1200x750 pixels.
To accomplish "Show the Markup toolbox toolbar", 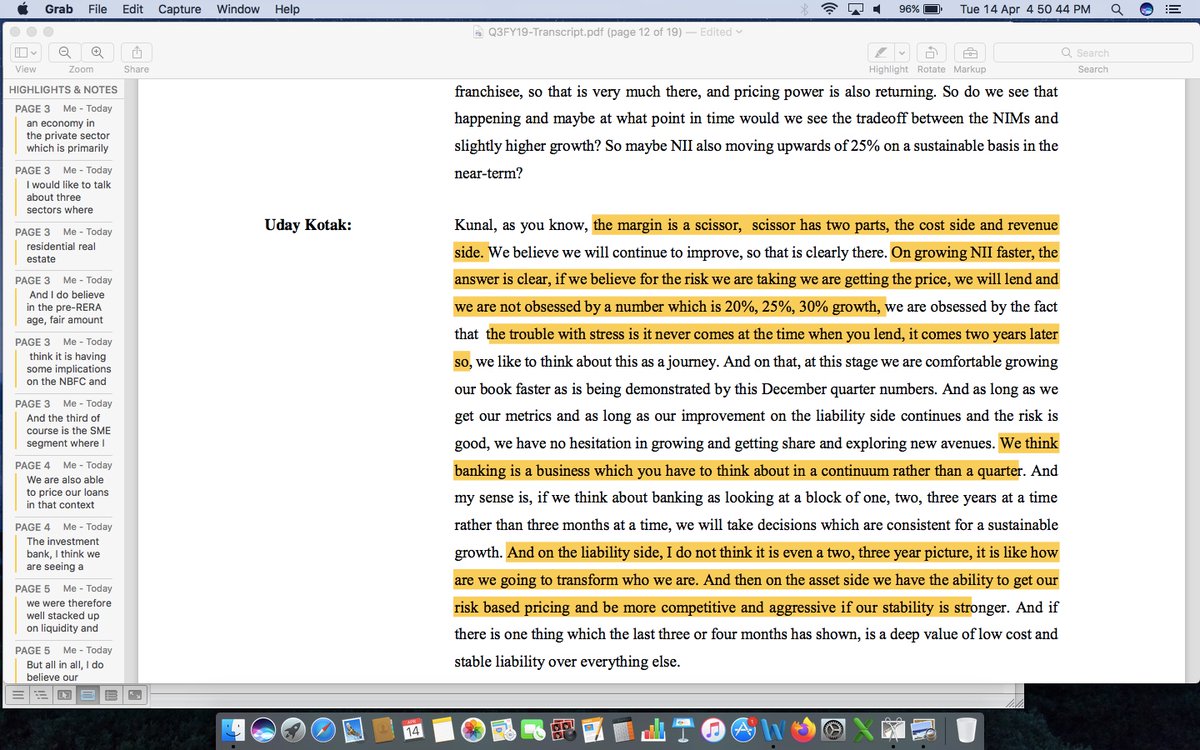I will point(968,52).
